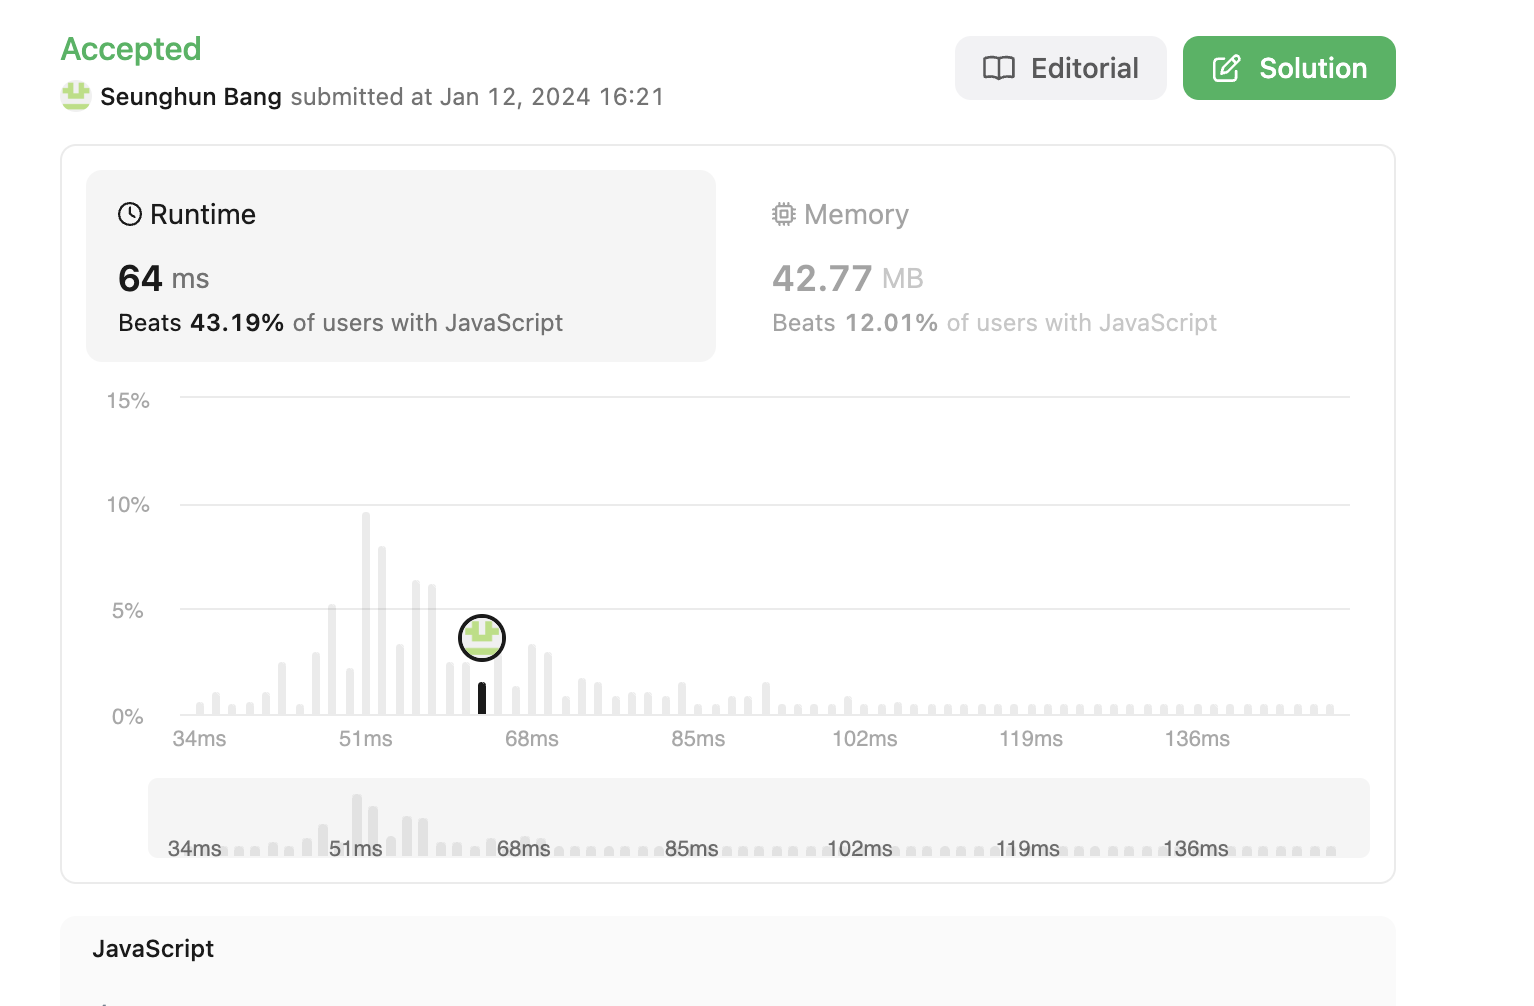Select the Runtime stats tab
The width and height of the screenshot is (1534, 1006).
[401, 266]
